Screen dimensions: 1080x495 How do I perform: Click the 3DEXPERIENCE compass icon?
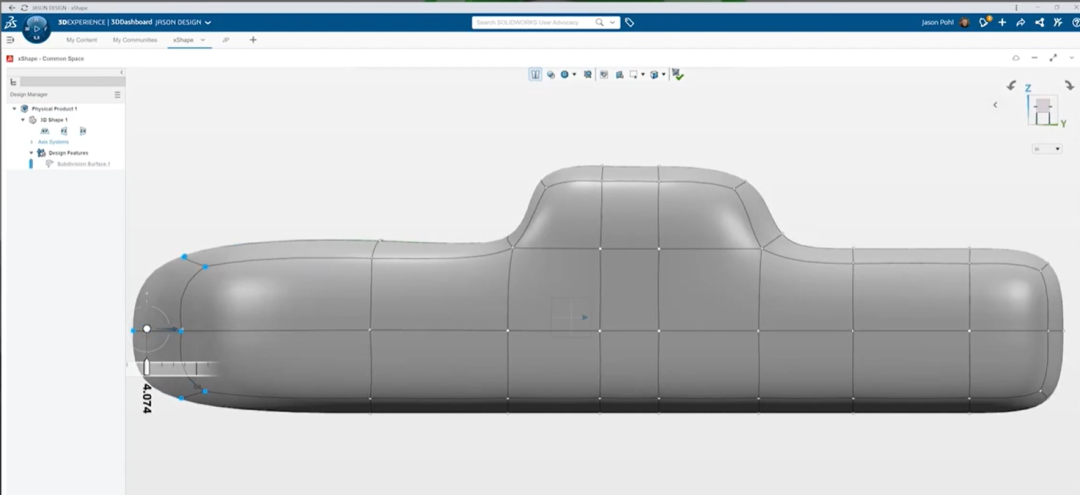tap(37, 28)
